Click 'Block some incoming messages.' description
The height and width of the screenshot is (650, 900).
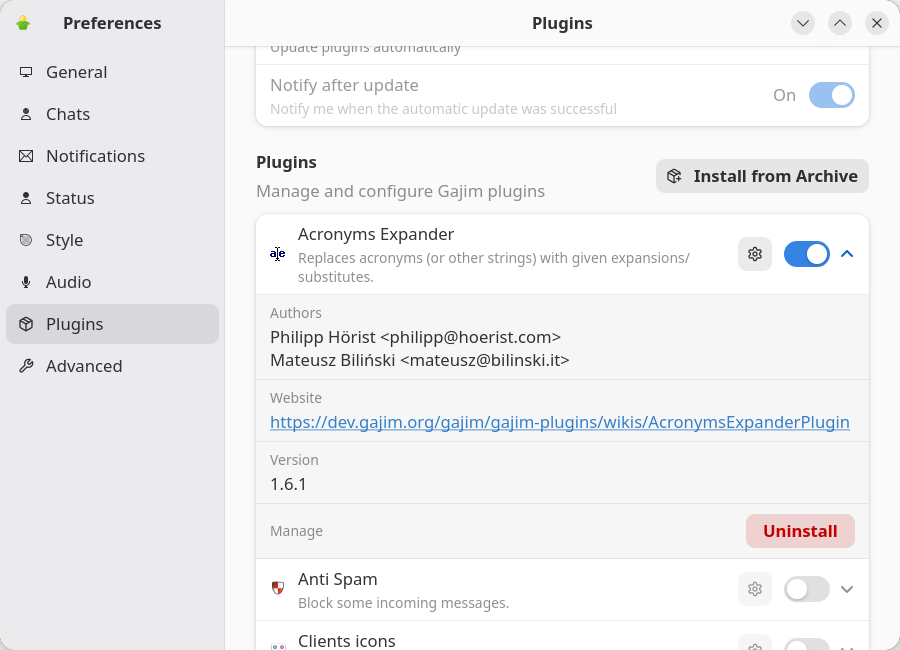tap(404, 603)
